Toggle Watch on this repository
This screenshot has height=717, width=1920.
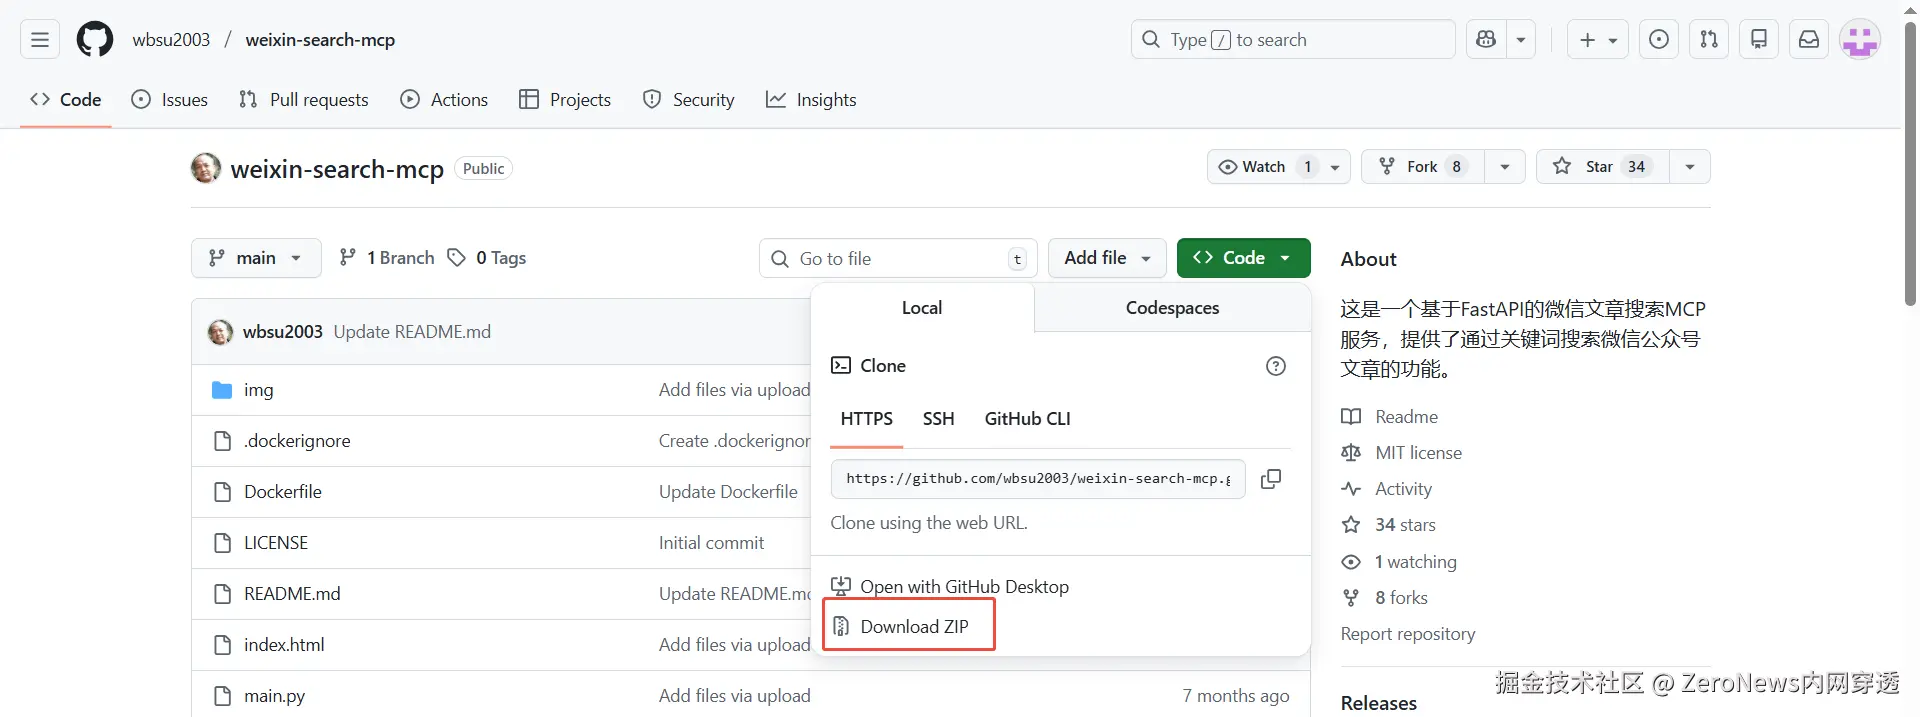tap(1253, 167)
